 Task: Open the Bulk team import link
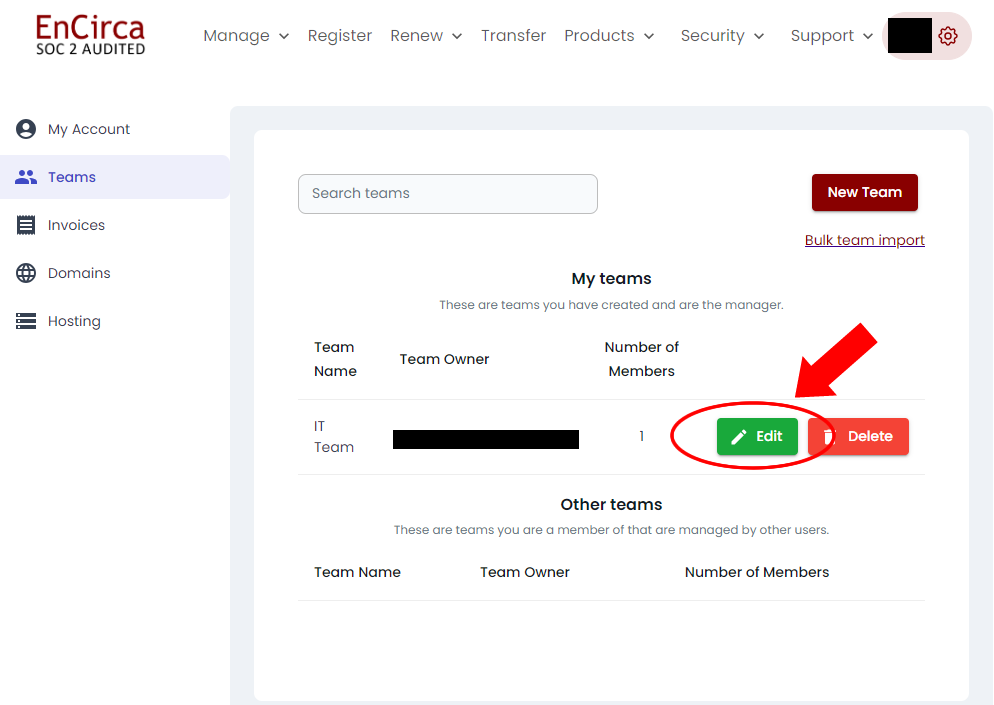(x=864, y=240)
